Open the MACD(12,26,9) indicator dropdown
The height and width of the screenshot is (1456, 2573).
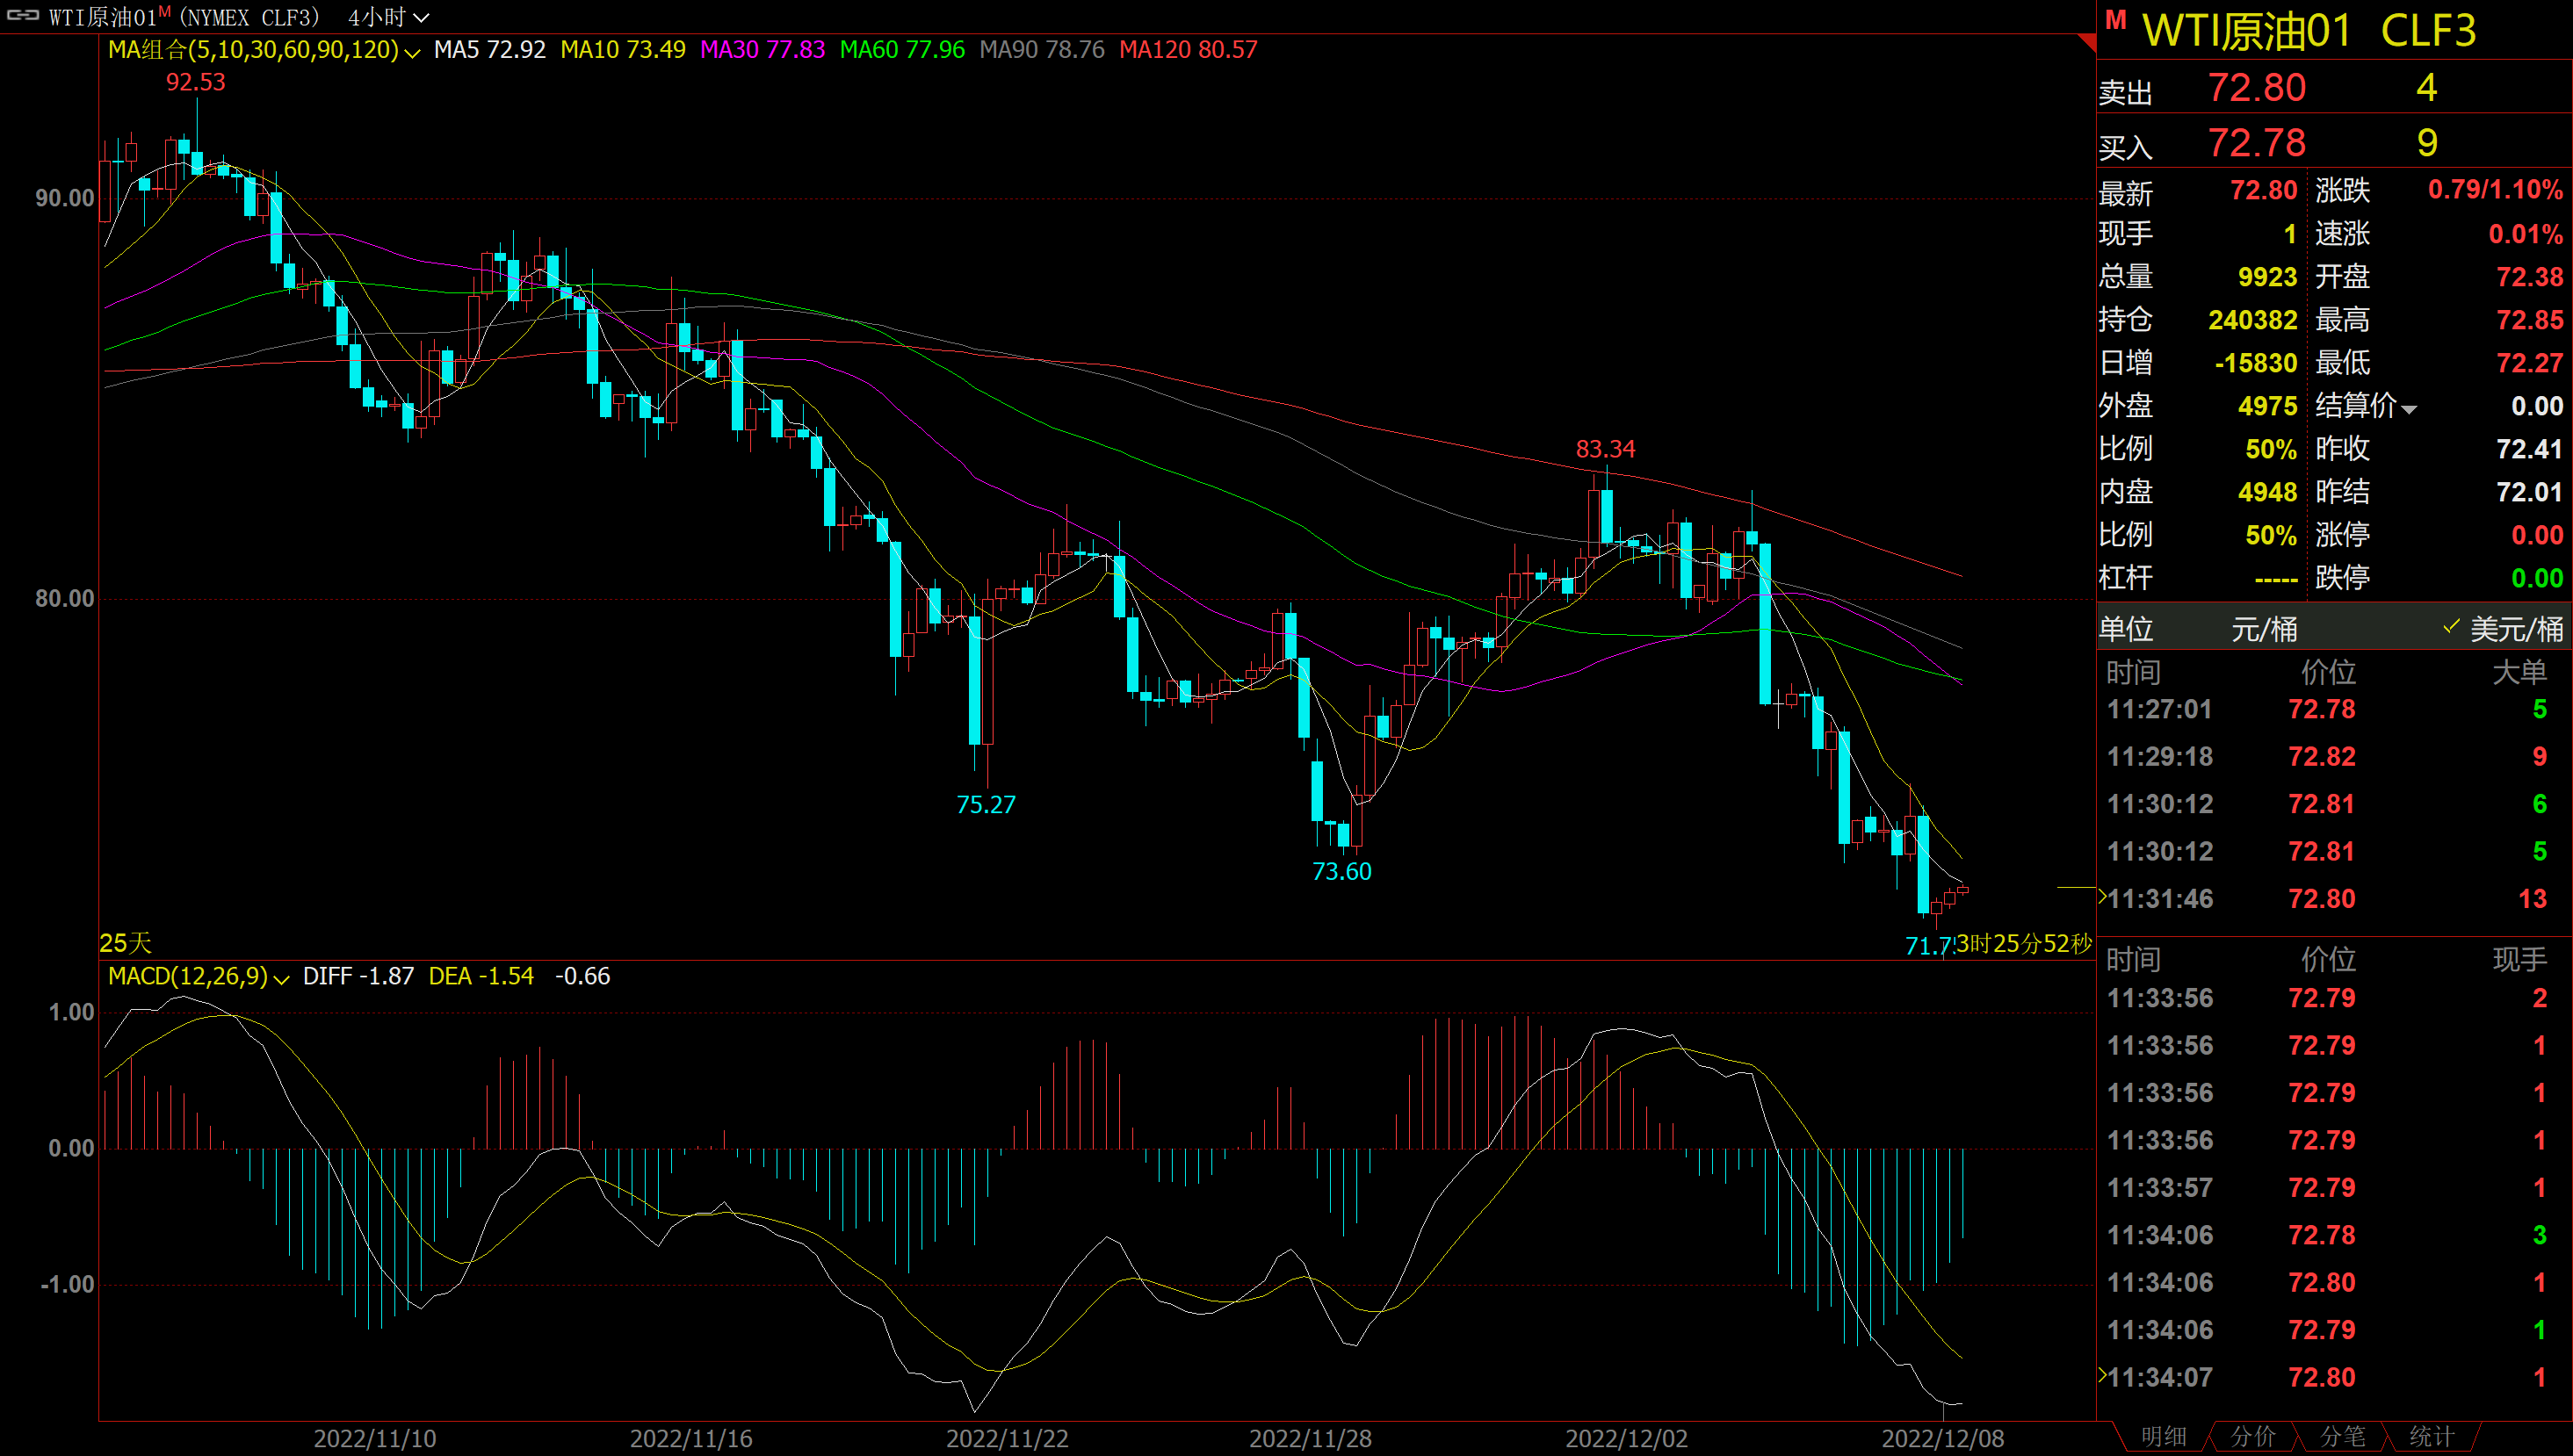click(281, 979)
